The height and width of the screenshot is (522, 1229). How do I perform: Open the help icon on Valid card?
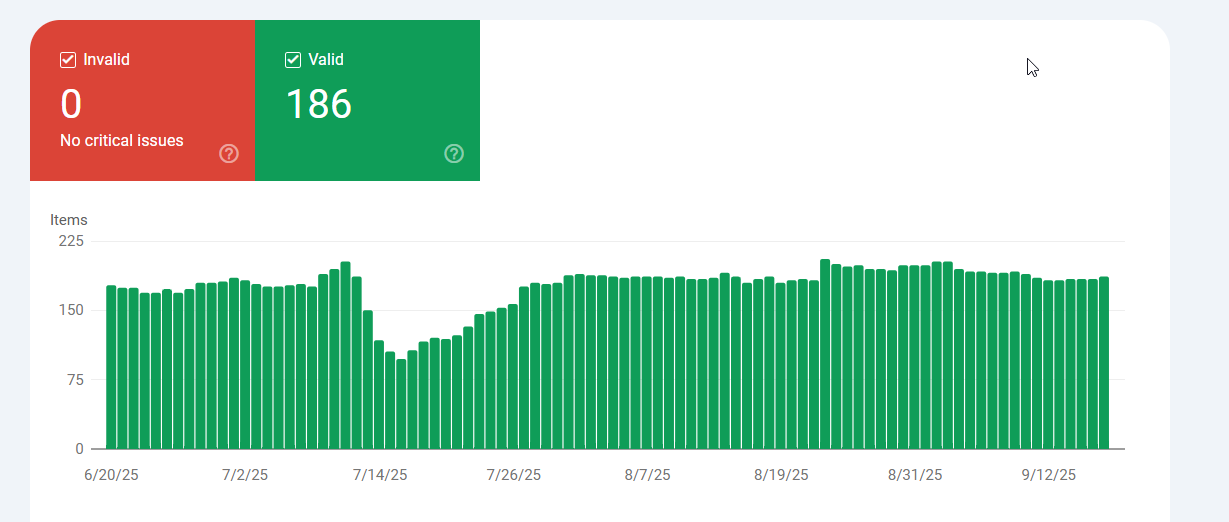tap(454, 153)
